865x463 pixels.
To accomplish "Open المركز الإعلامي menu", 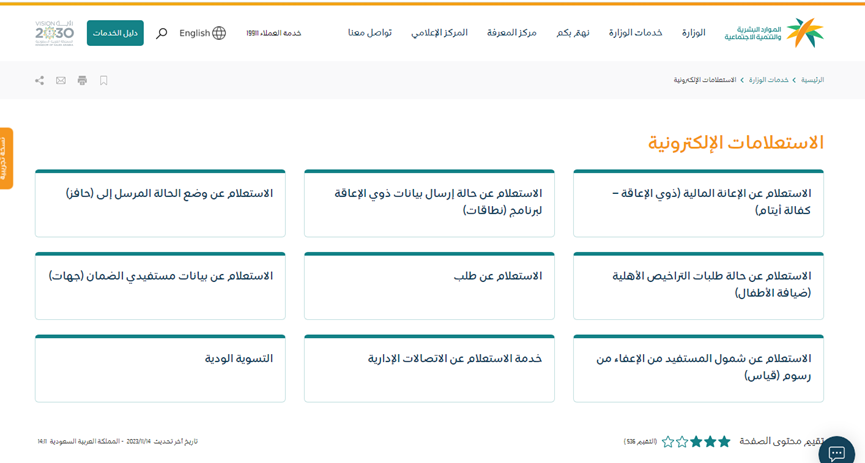I will coord(439,33).
